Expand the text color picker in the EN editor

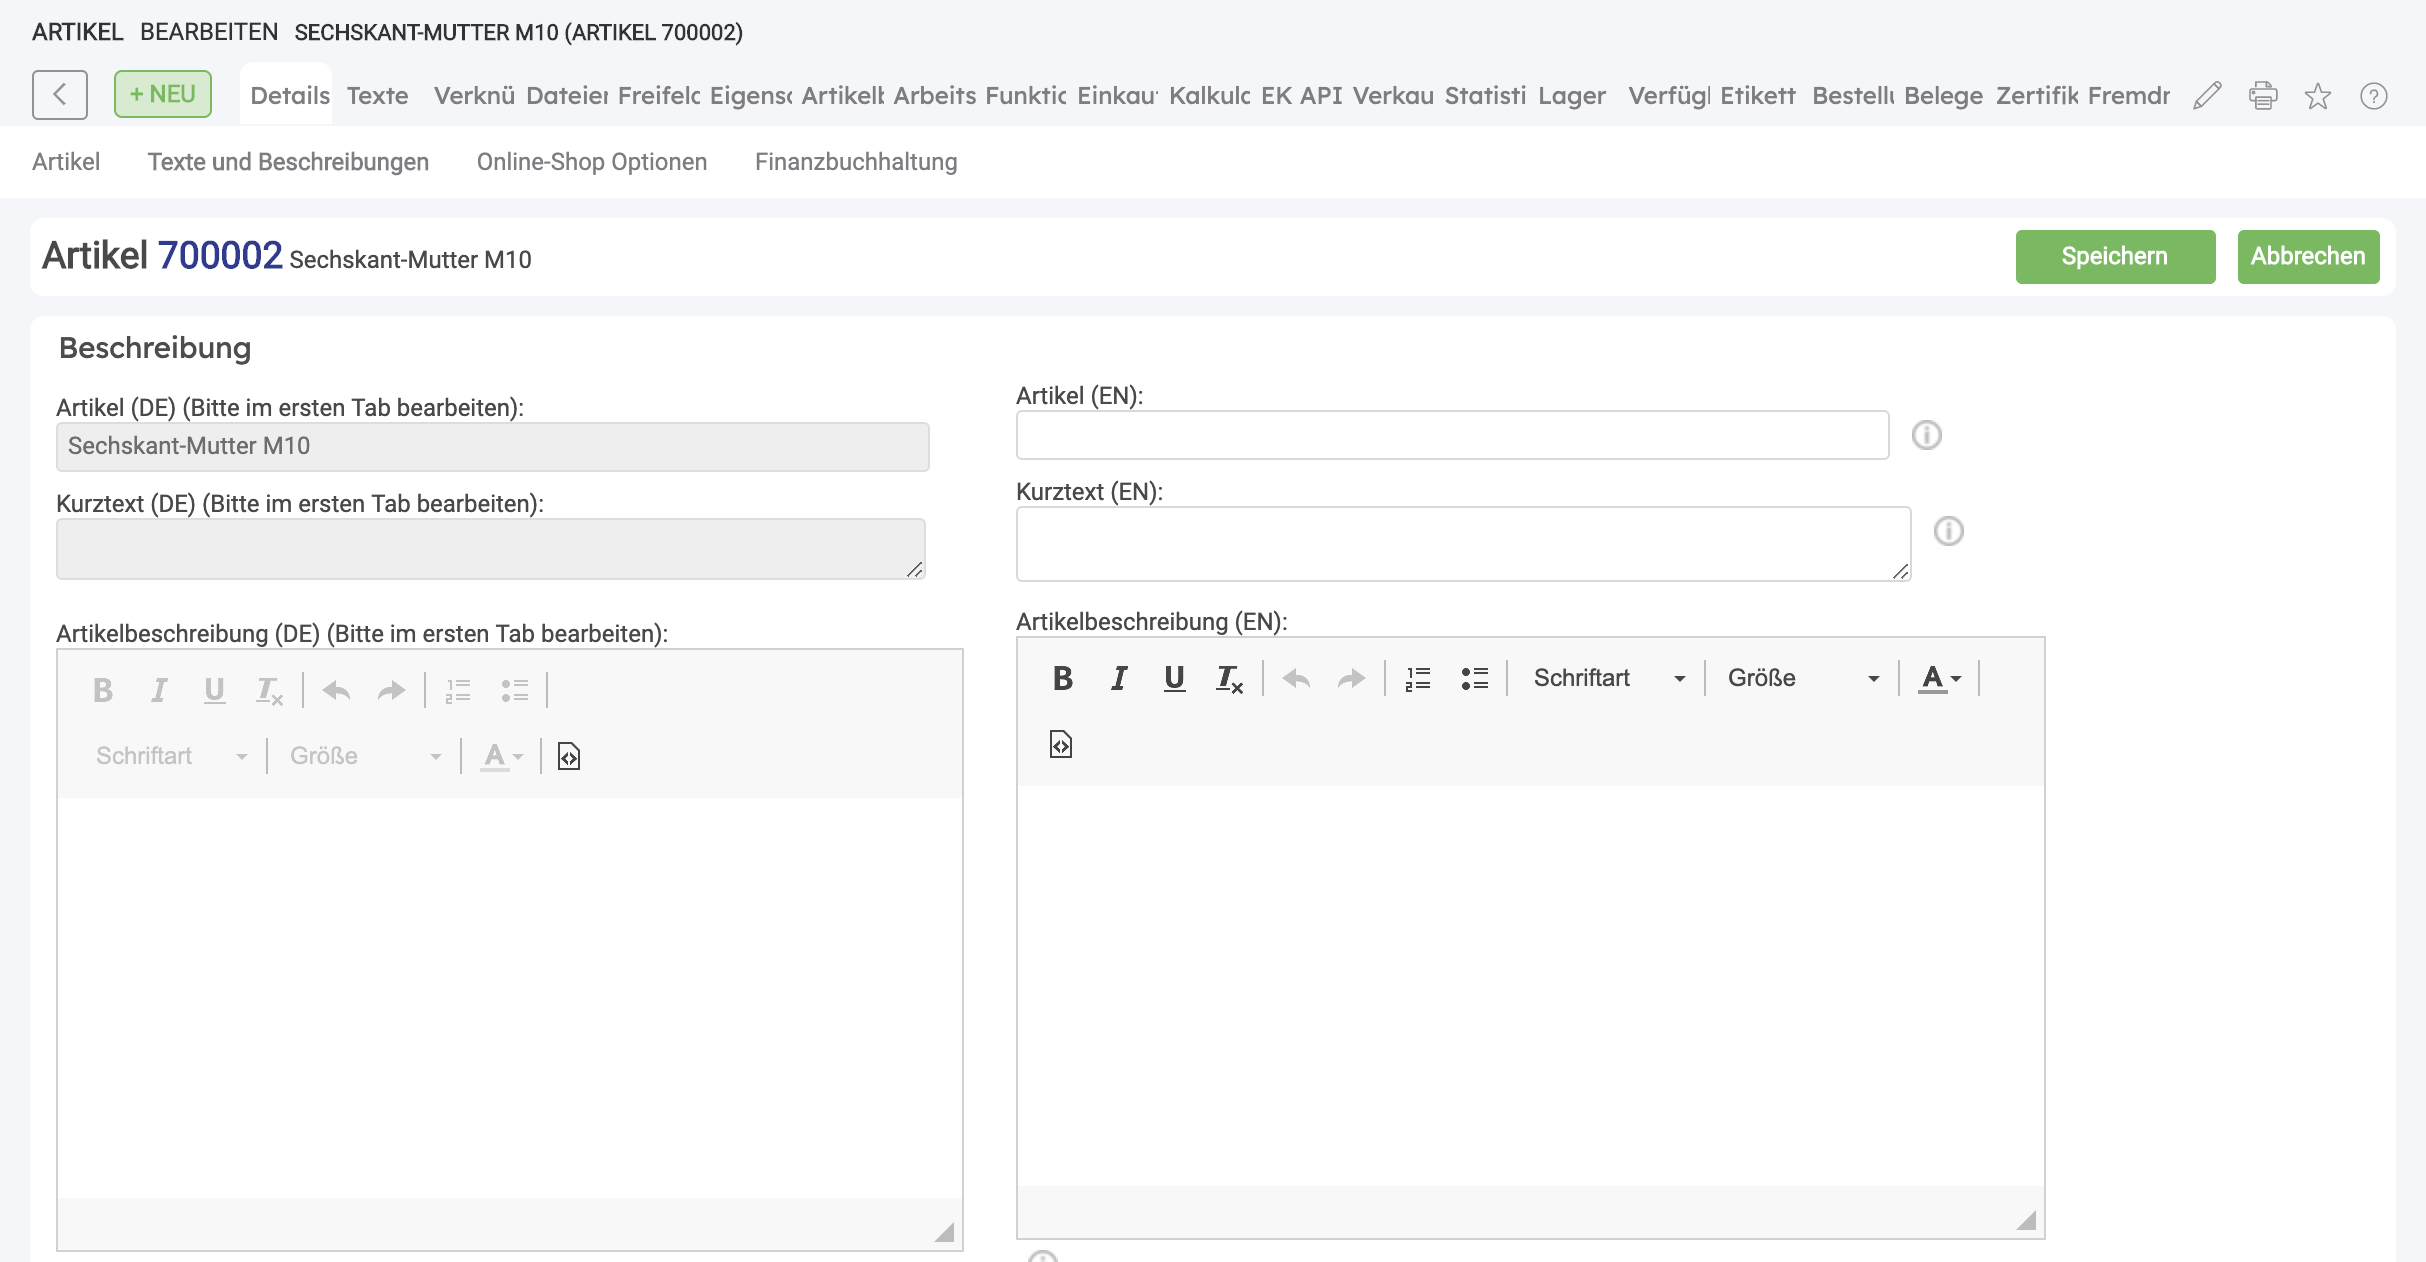pyautogui.click(x=1940, y=679)
